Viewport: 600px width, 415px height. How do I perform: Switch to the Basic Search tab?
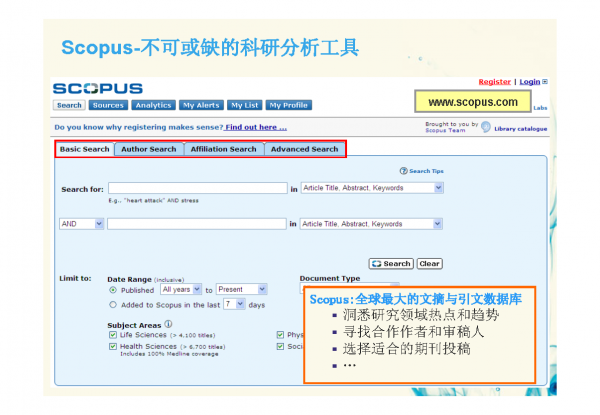coord(85,149)
